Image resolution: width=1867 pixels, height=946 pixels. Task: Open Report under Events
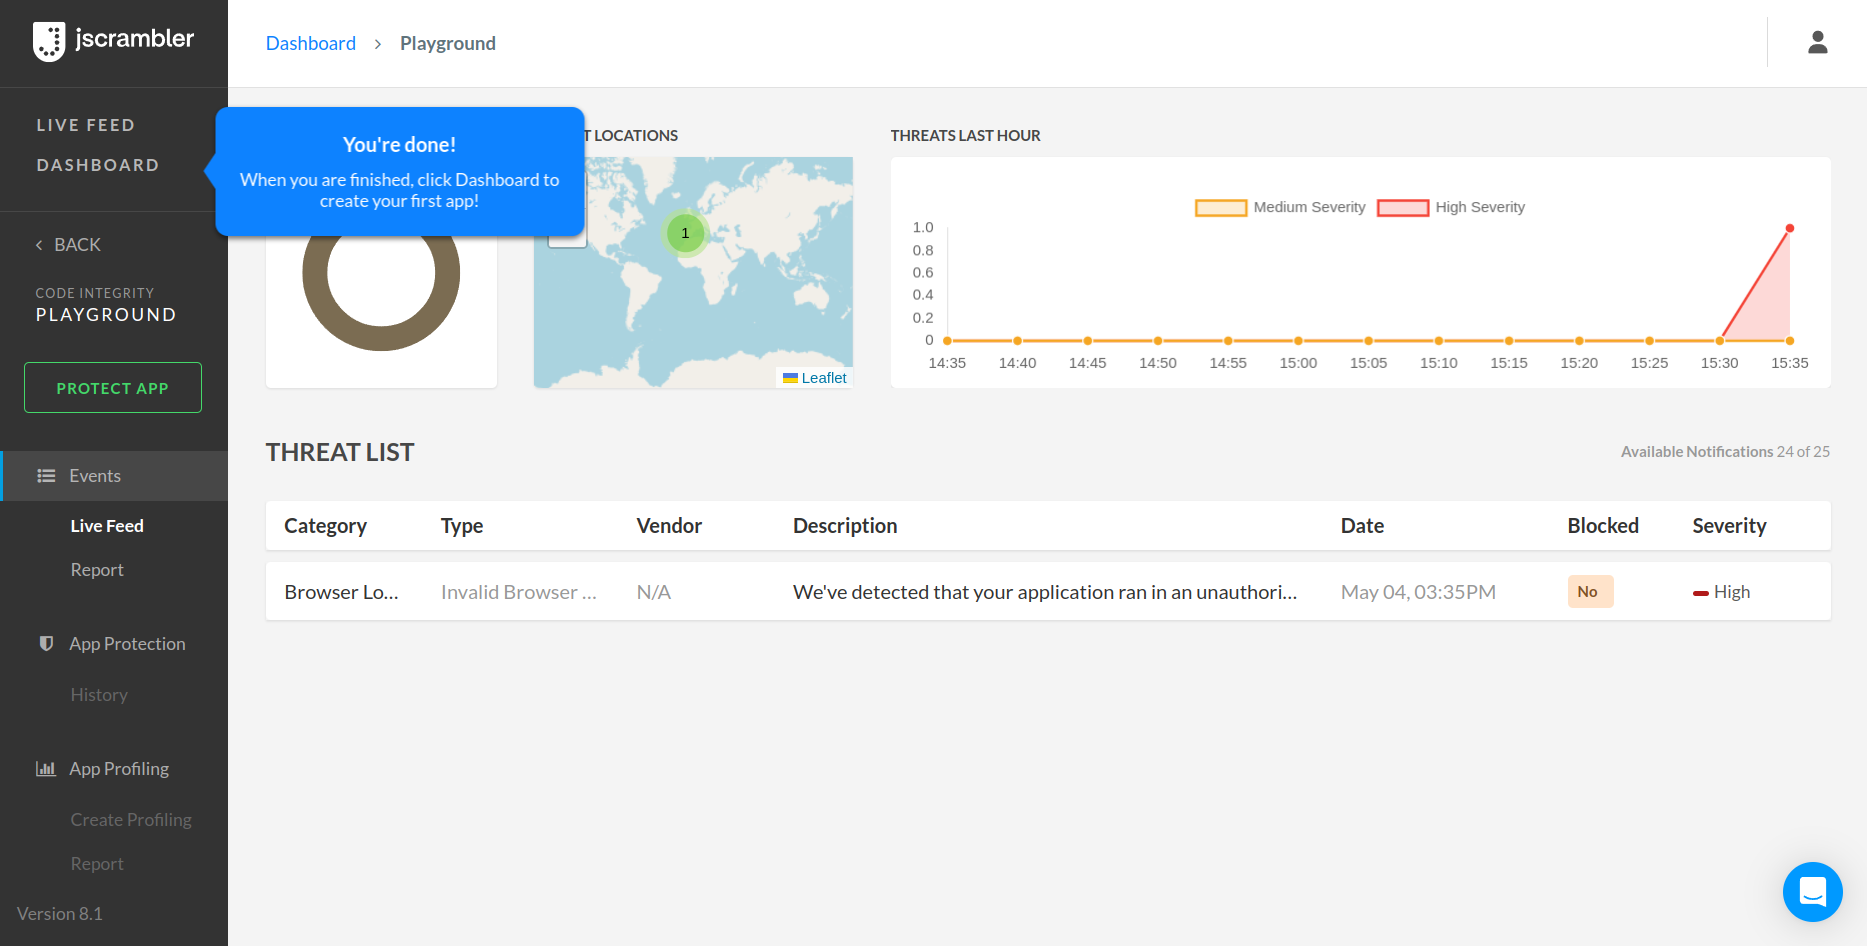(x=97, y=570)
